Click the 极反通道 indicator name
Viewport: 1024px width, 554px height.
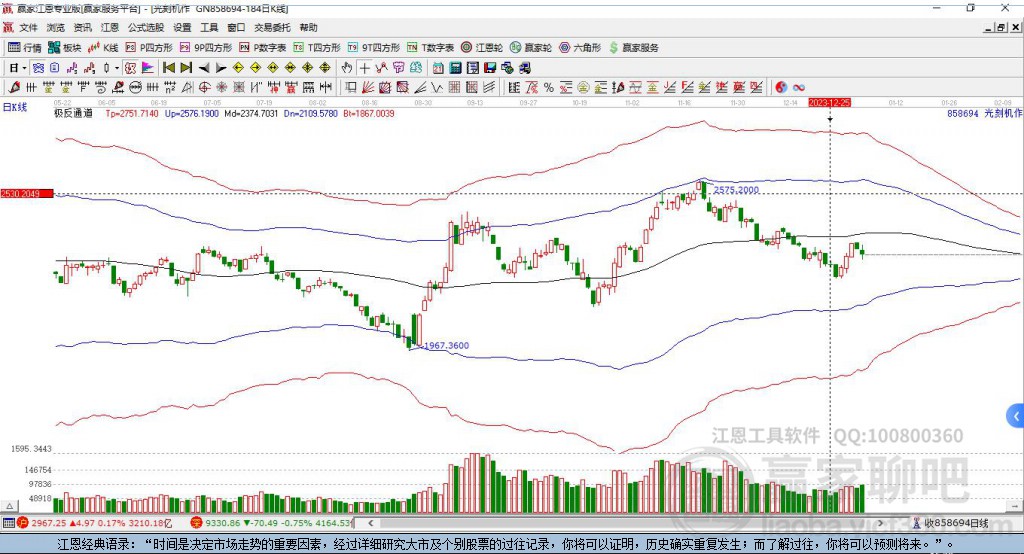pos(73,113)
